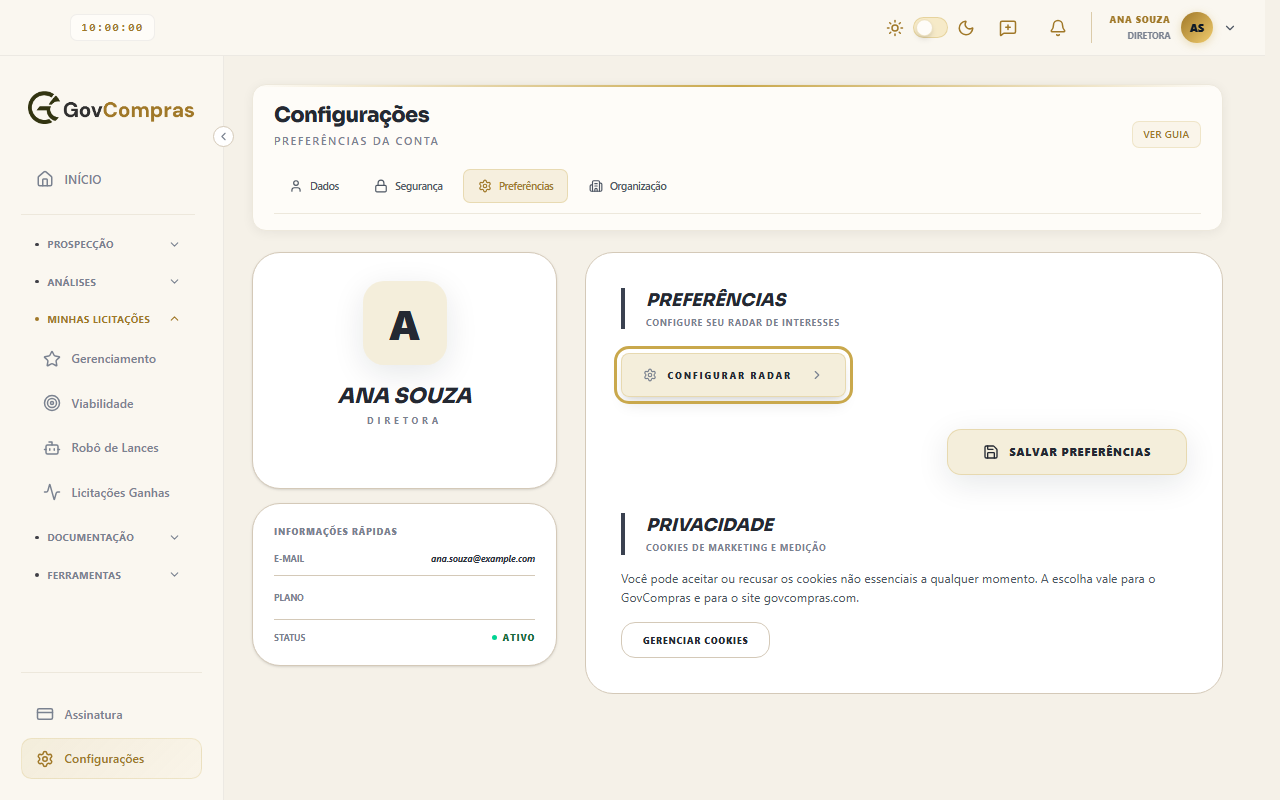Save with Salvar Preferências button
This screenshot has width=1280, height=800.
(1067, 452)
